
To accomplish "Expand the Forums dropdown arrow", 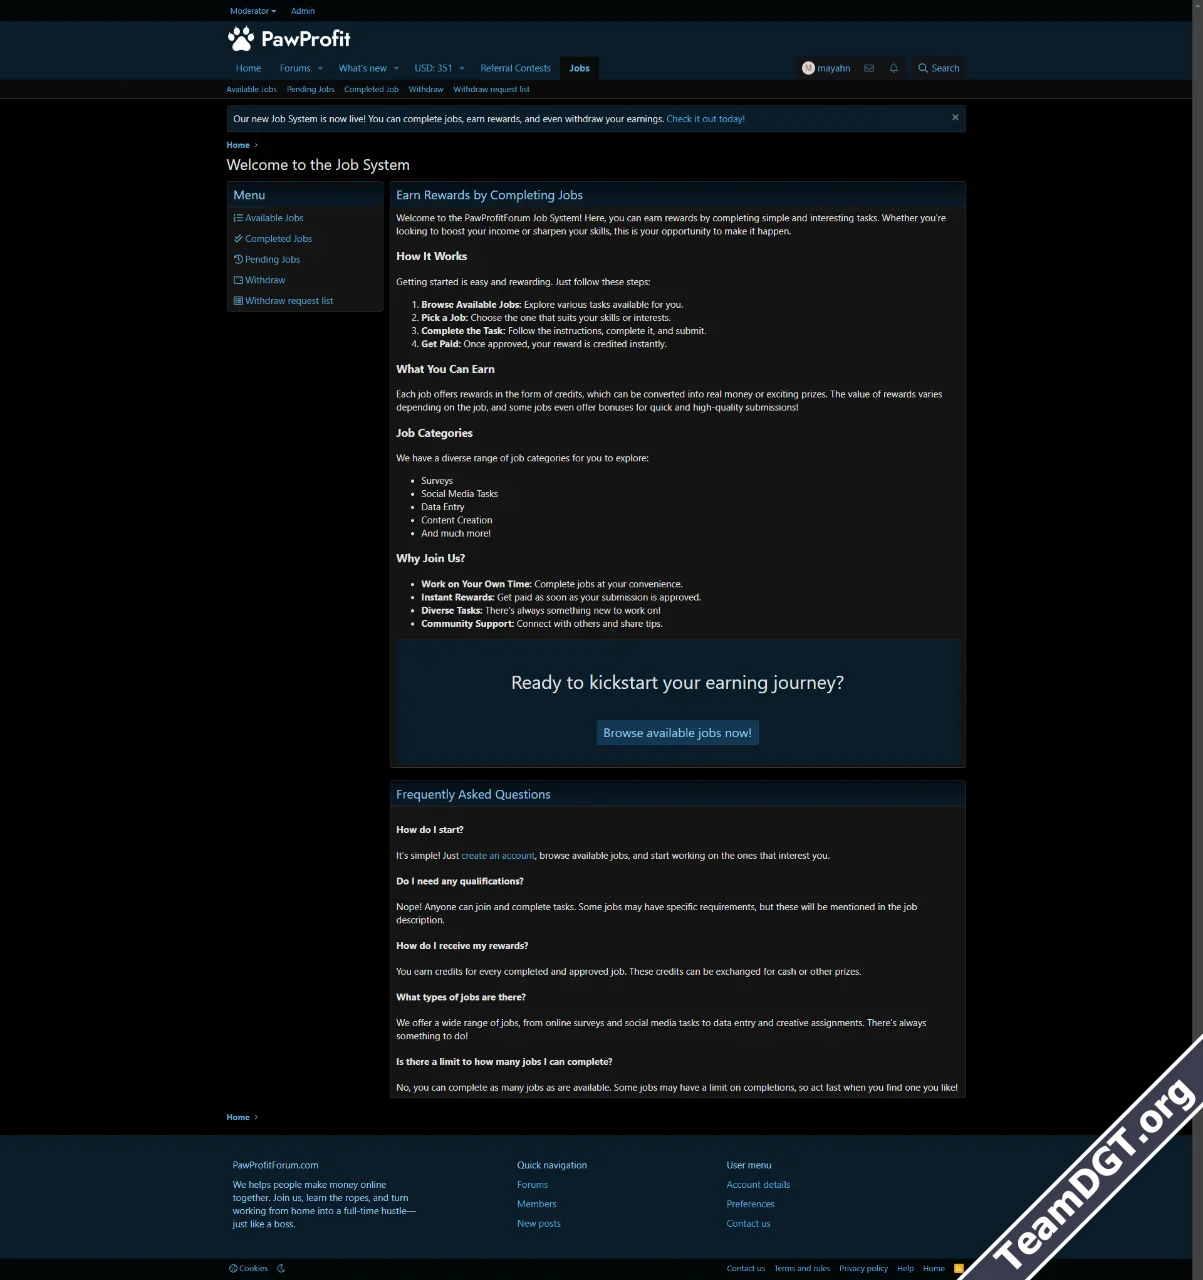I will 320,68.
